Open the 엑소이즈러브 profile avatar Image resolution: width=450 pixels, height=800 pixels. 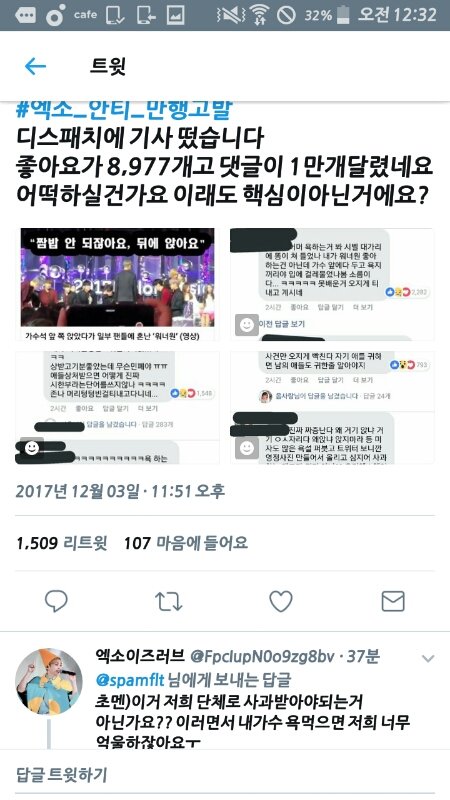(x=49, y=682)
